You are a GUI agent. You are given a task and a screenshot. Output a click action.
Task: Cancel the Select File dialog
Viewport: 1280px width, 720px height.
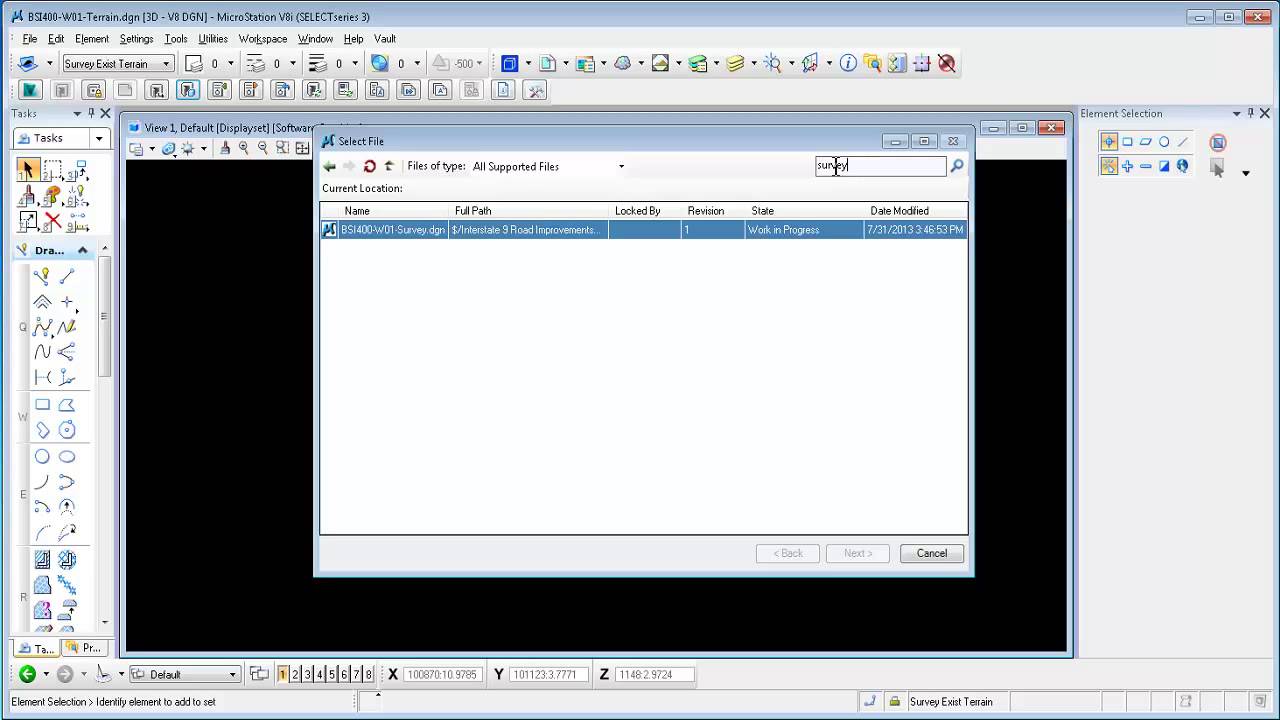click(930, 553)
